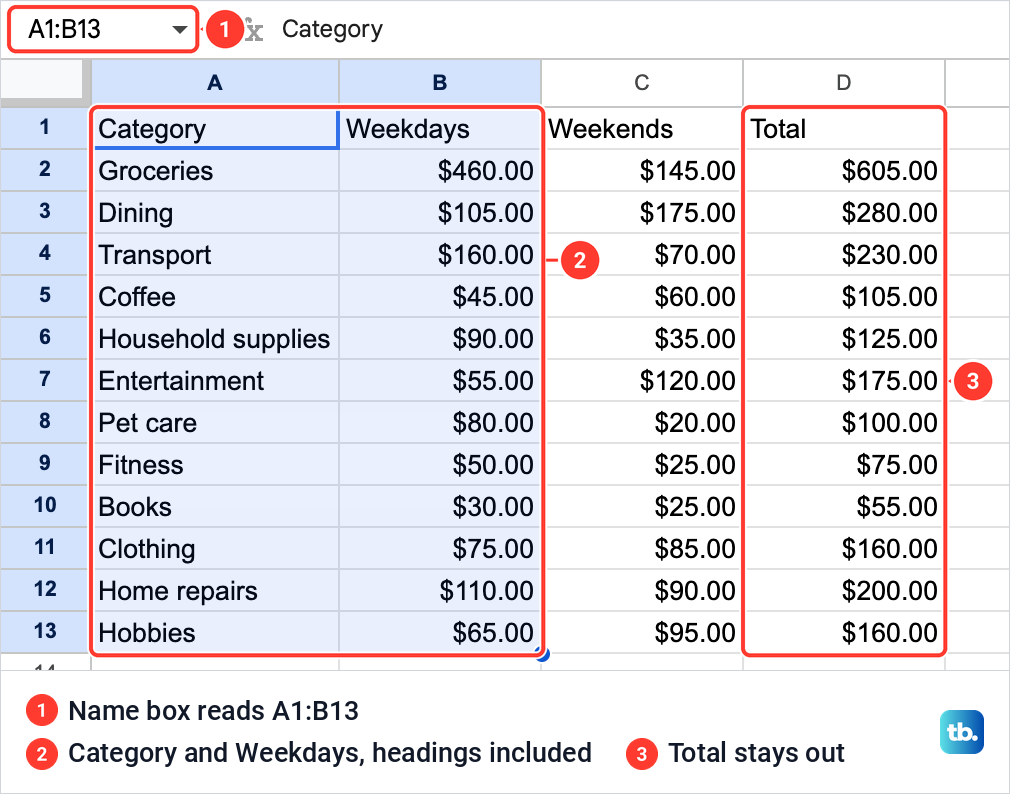The width and height of the screenshot is (1010, 794).
Task: Select the Transport cell
Action: pos(215,254)
